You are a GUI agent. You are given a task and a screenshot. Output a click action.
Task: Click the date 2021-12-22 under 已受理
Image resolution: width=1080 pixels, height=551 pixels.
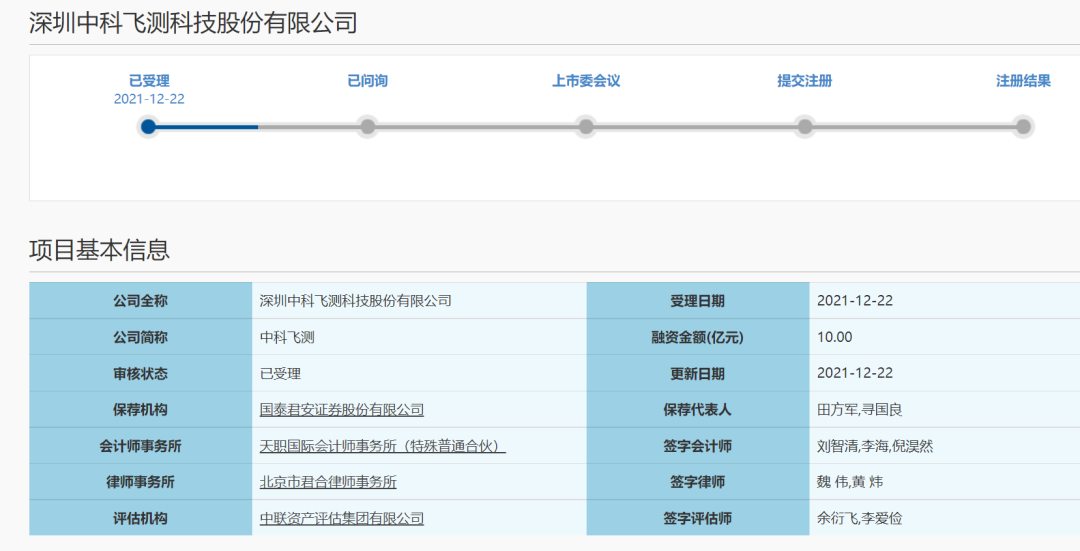tap(149, 99)
